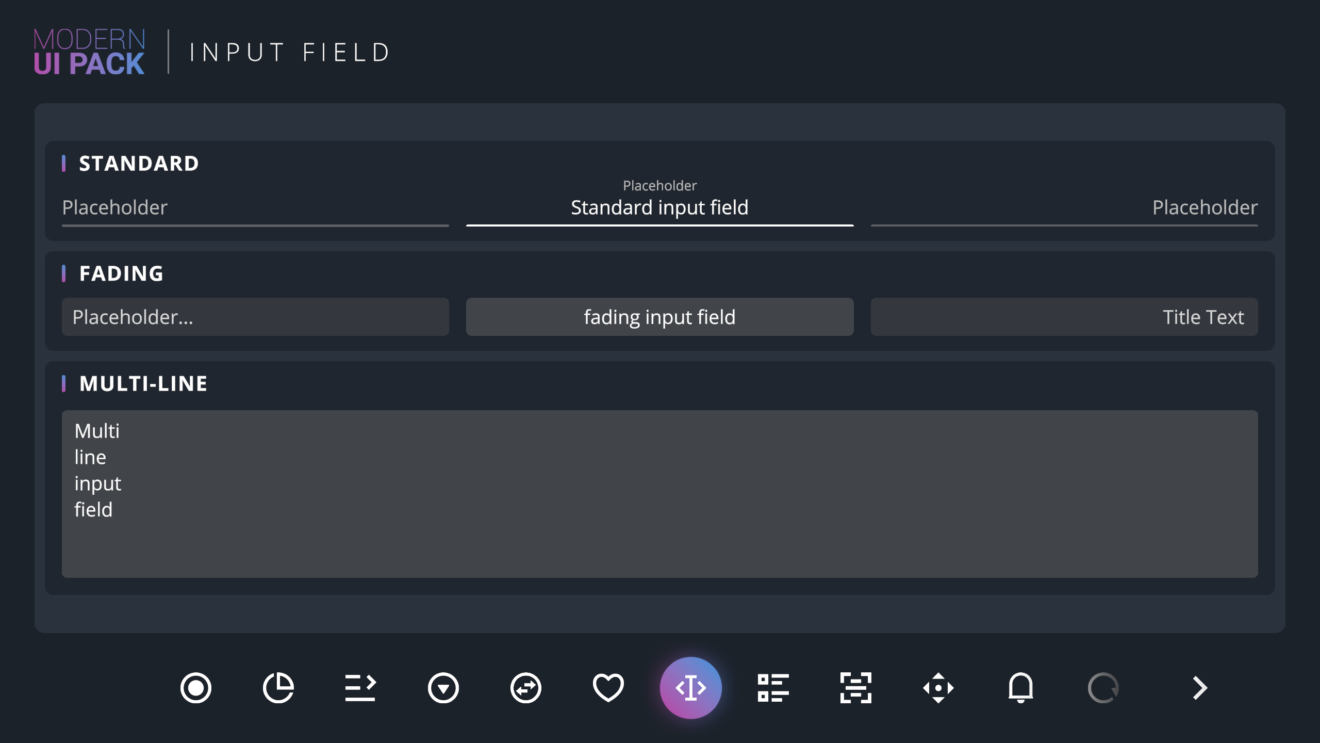Focus the left Placeholder standard input
This screenshot has width=1320, height=743.
[255, 209]
